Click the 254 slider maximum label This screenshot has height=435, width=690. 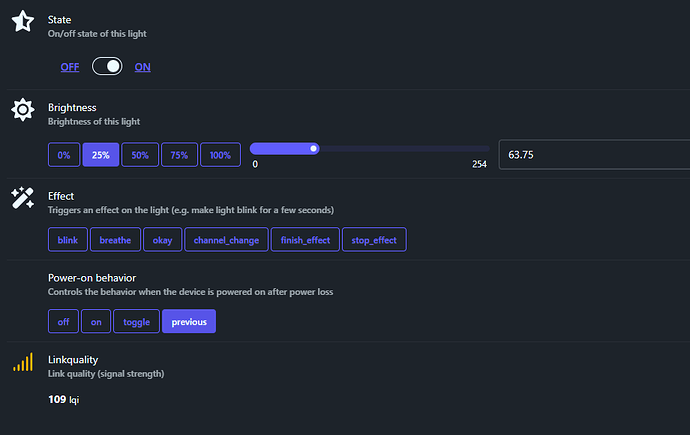pos(479,164)
